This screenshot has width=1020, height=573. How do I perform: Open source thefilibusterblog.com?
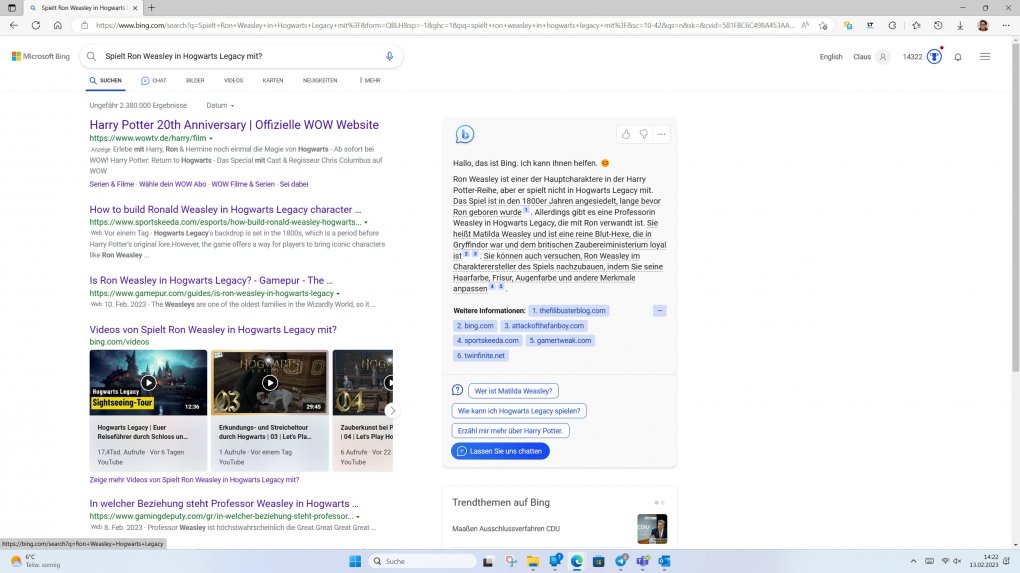[569, 311]
